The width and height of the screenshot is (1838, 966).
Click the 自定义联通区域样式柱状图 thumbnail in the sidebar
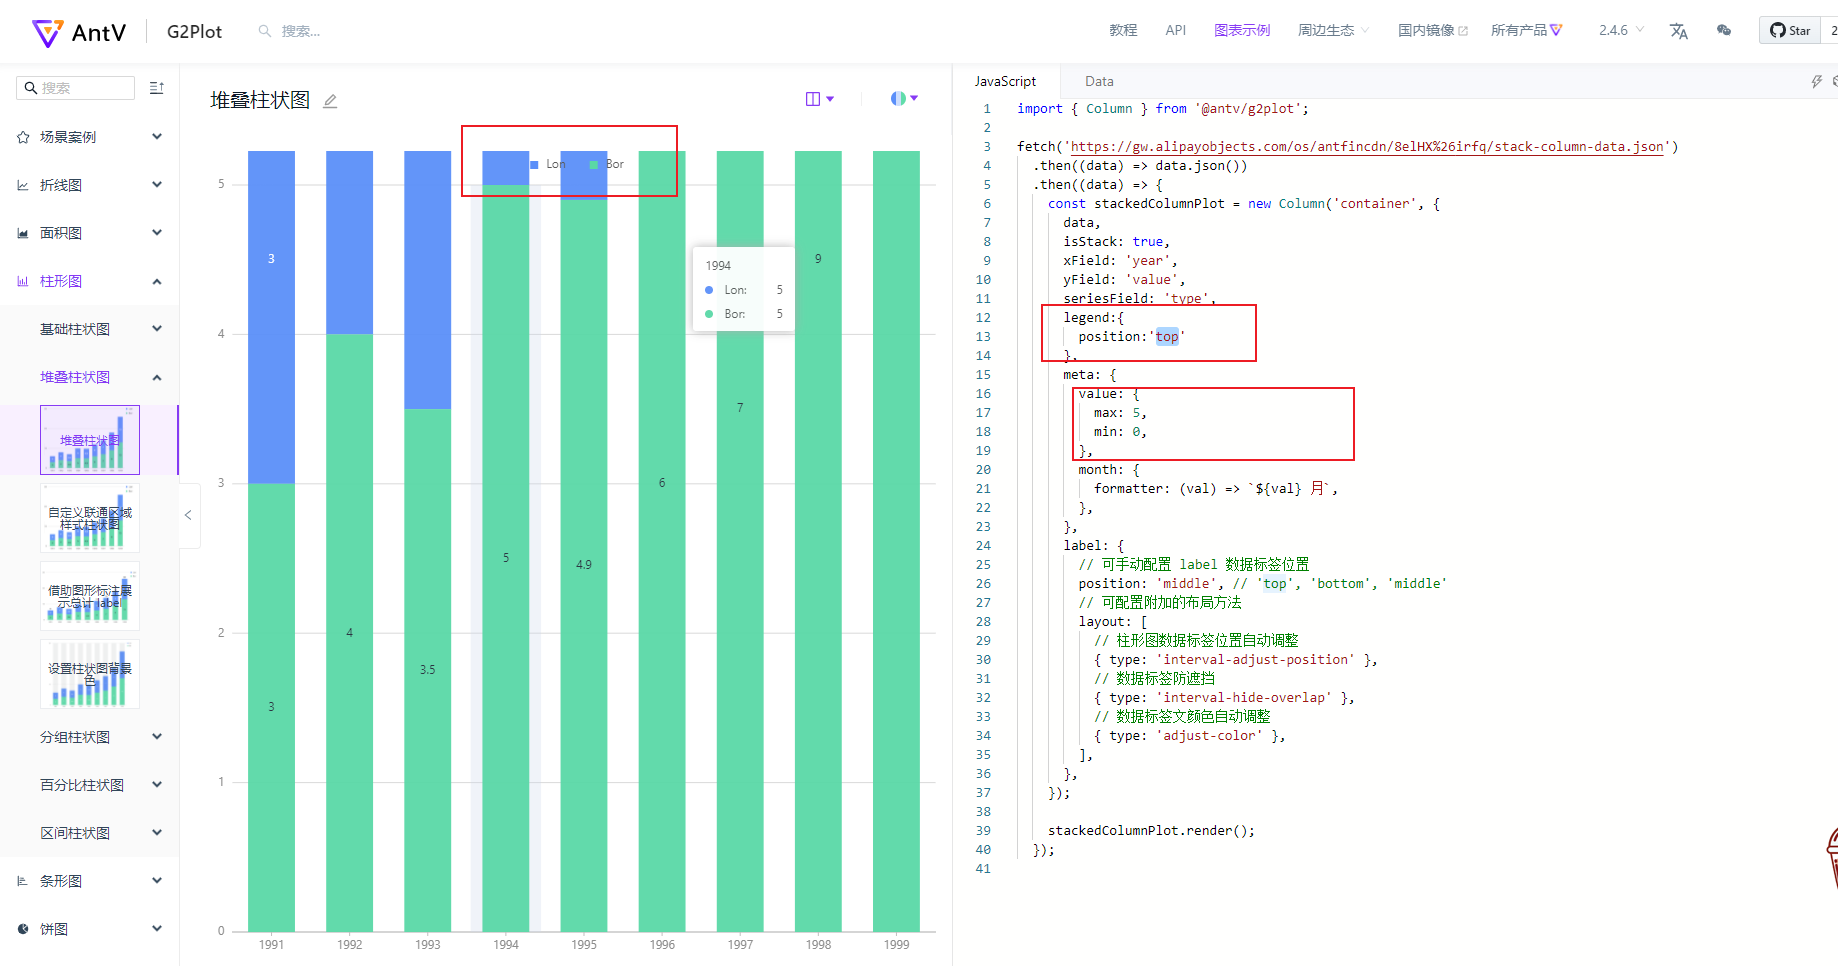pyautogui.click(x=89, y=517)
